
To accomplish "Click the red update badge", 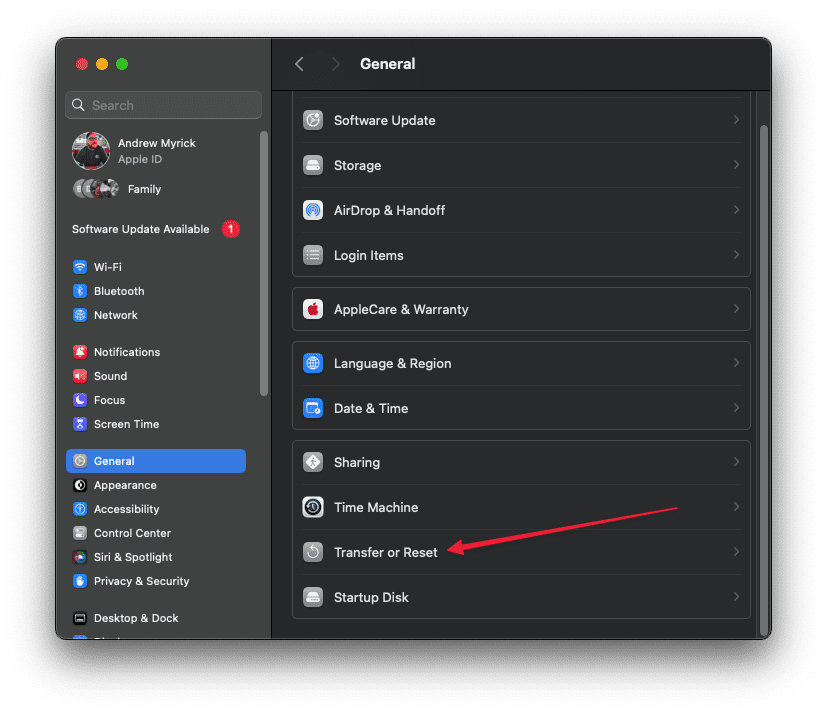I will click(x=230, y=229).
